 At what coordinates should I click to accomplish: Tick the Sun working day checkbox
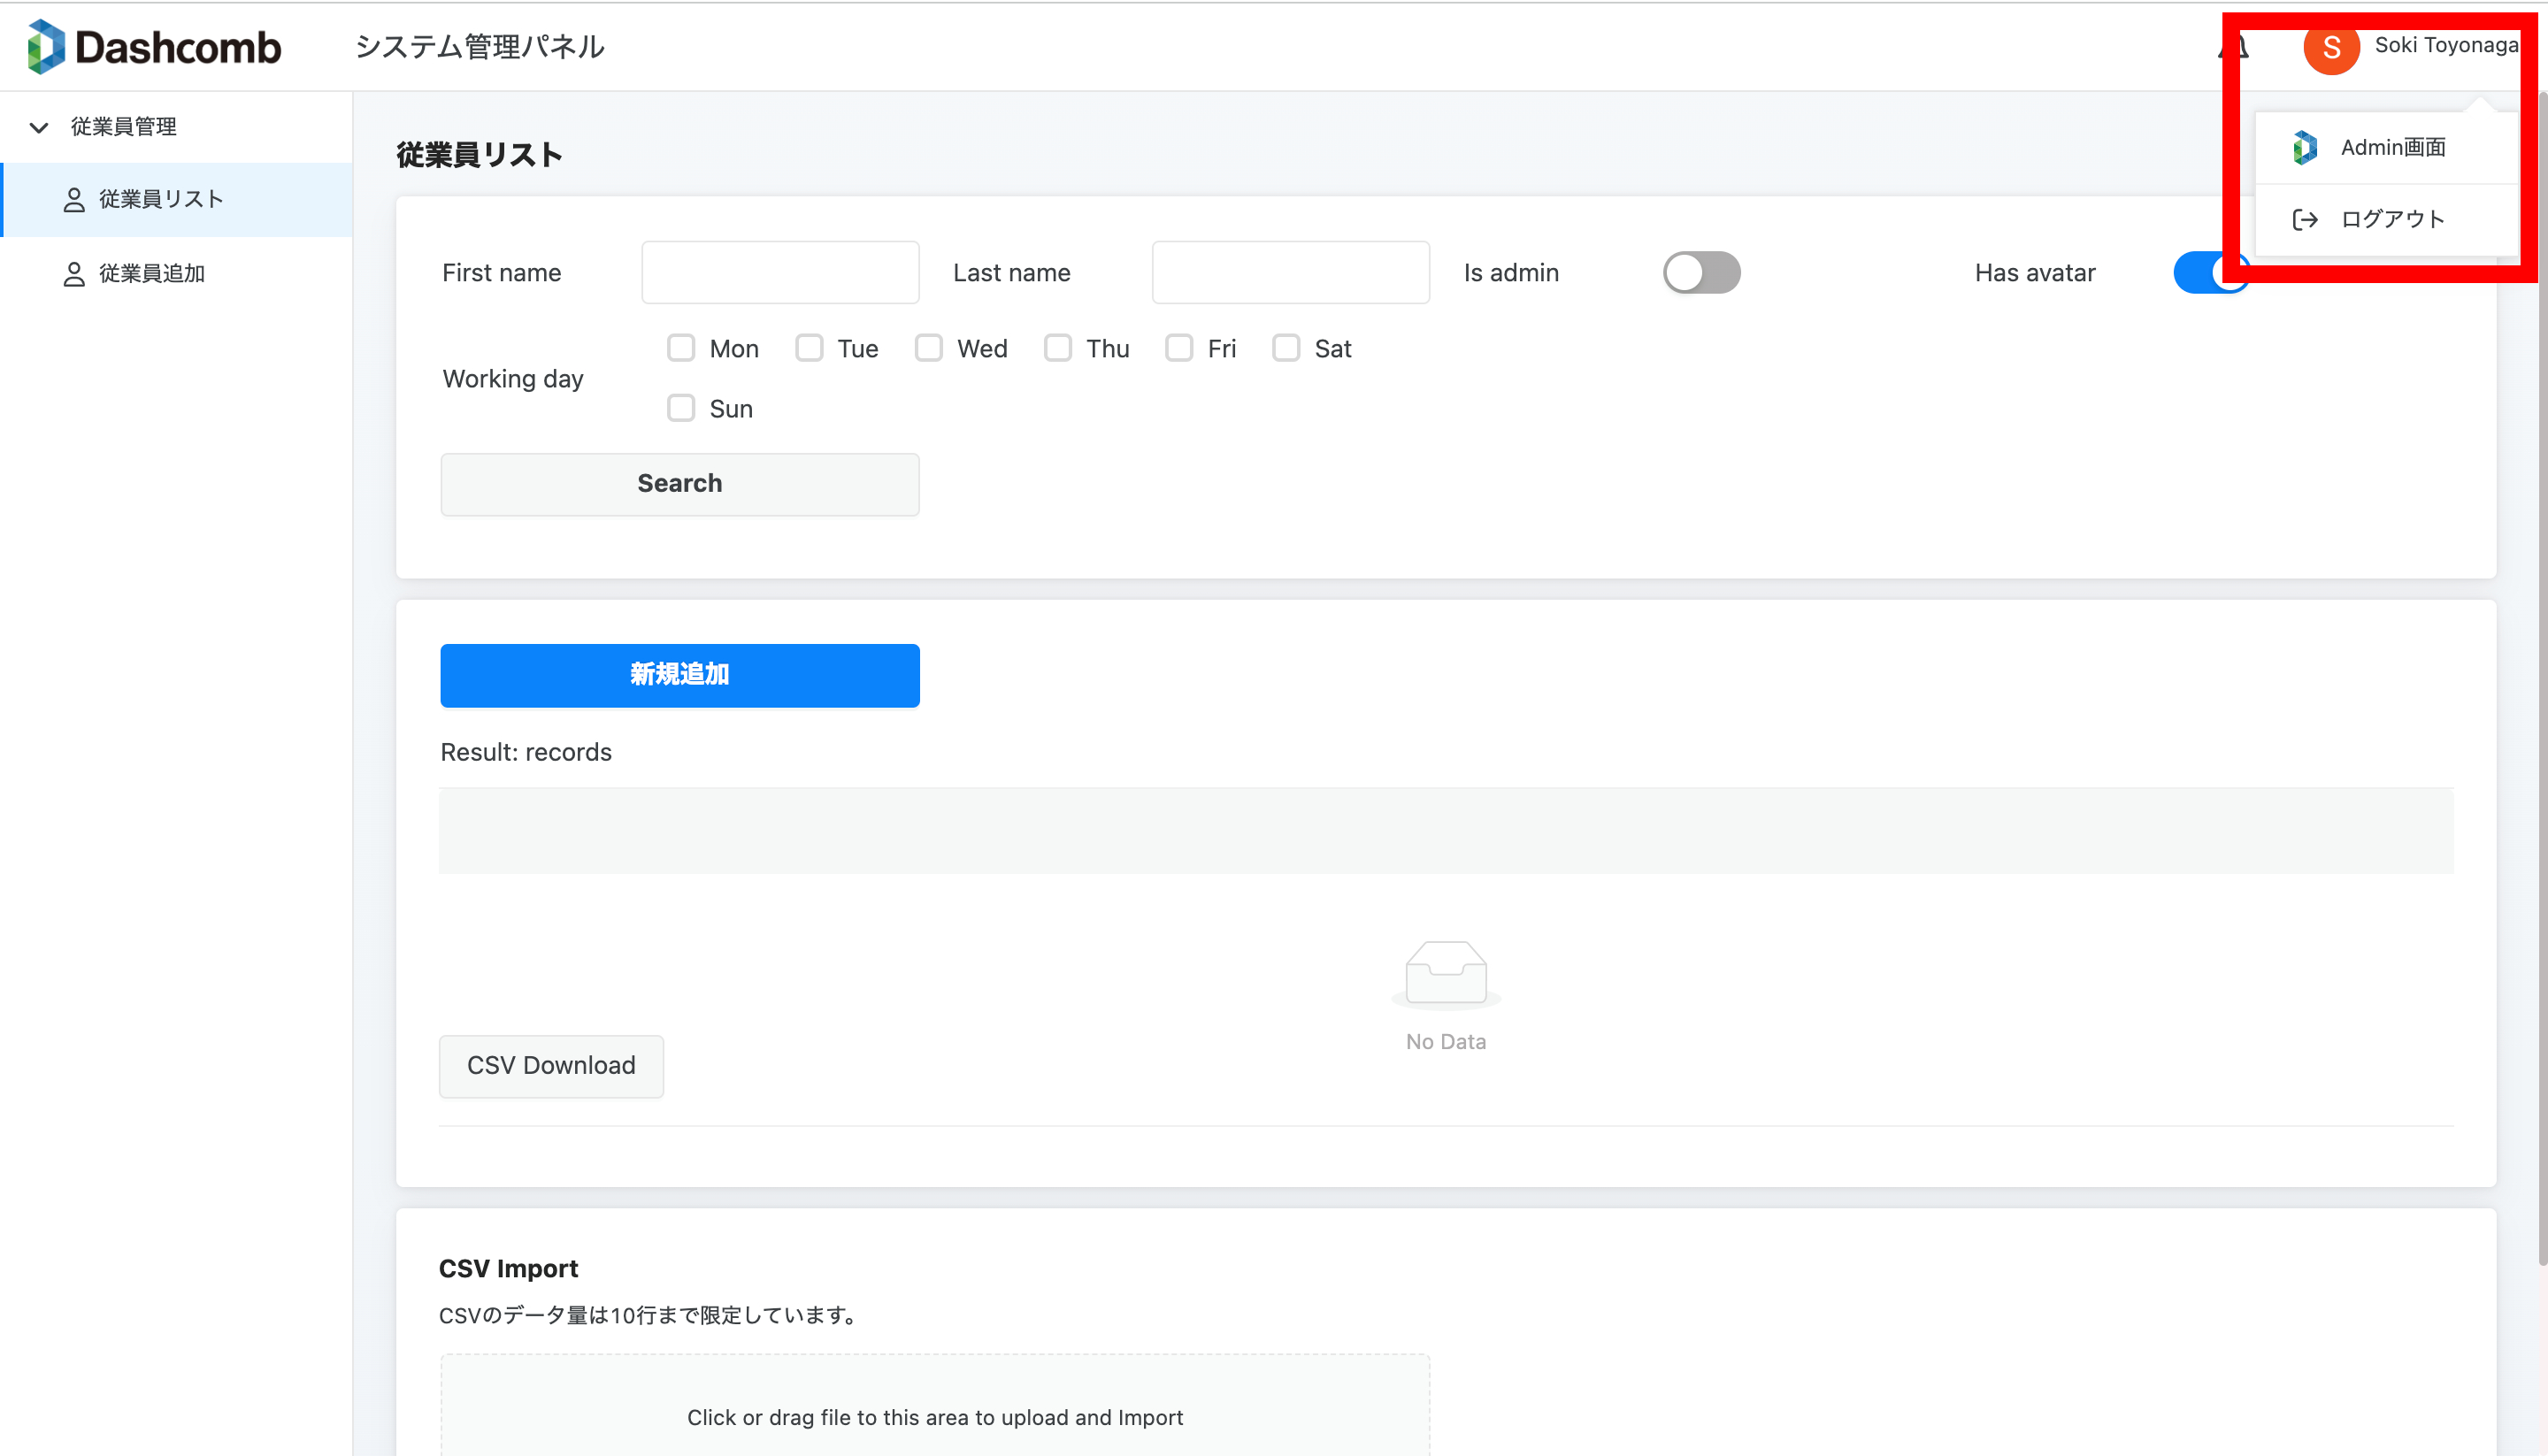tap(681, 408)
